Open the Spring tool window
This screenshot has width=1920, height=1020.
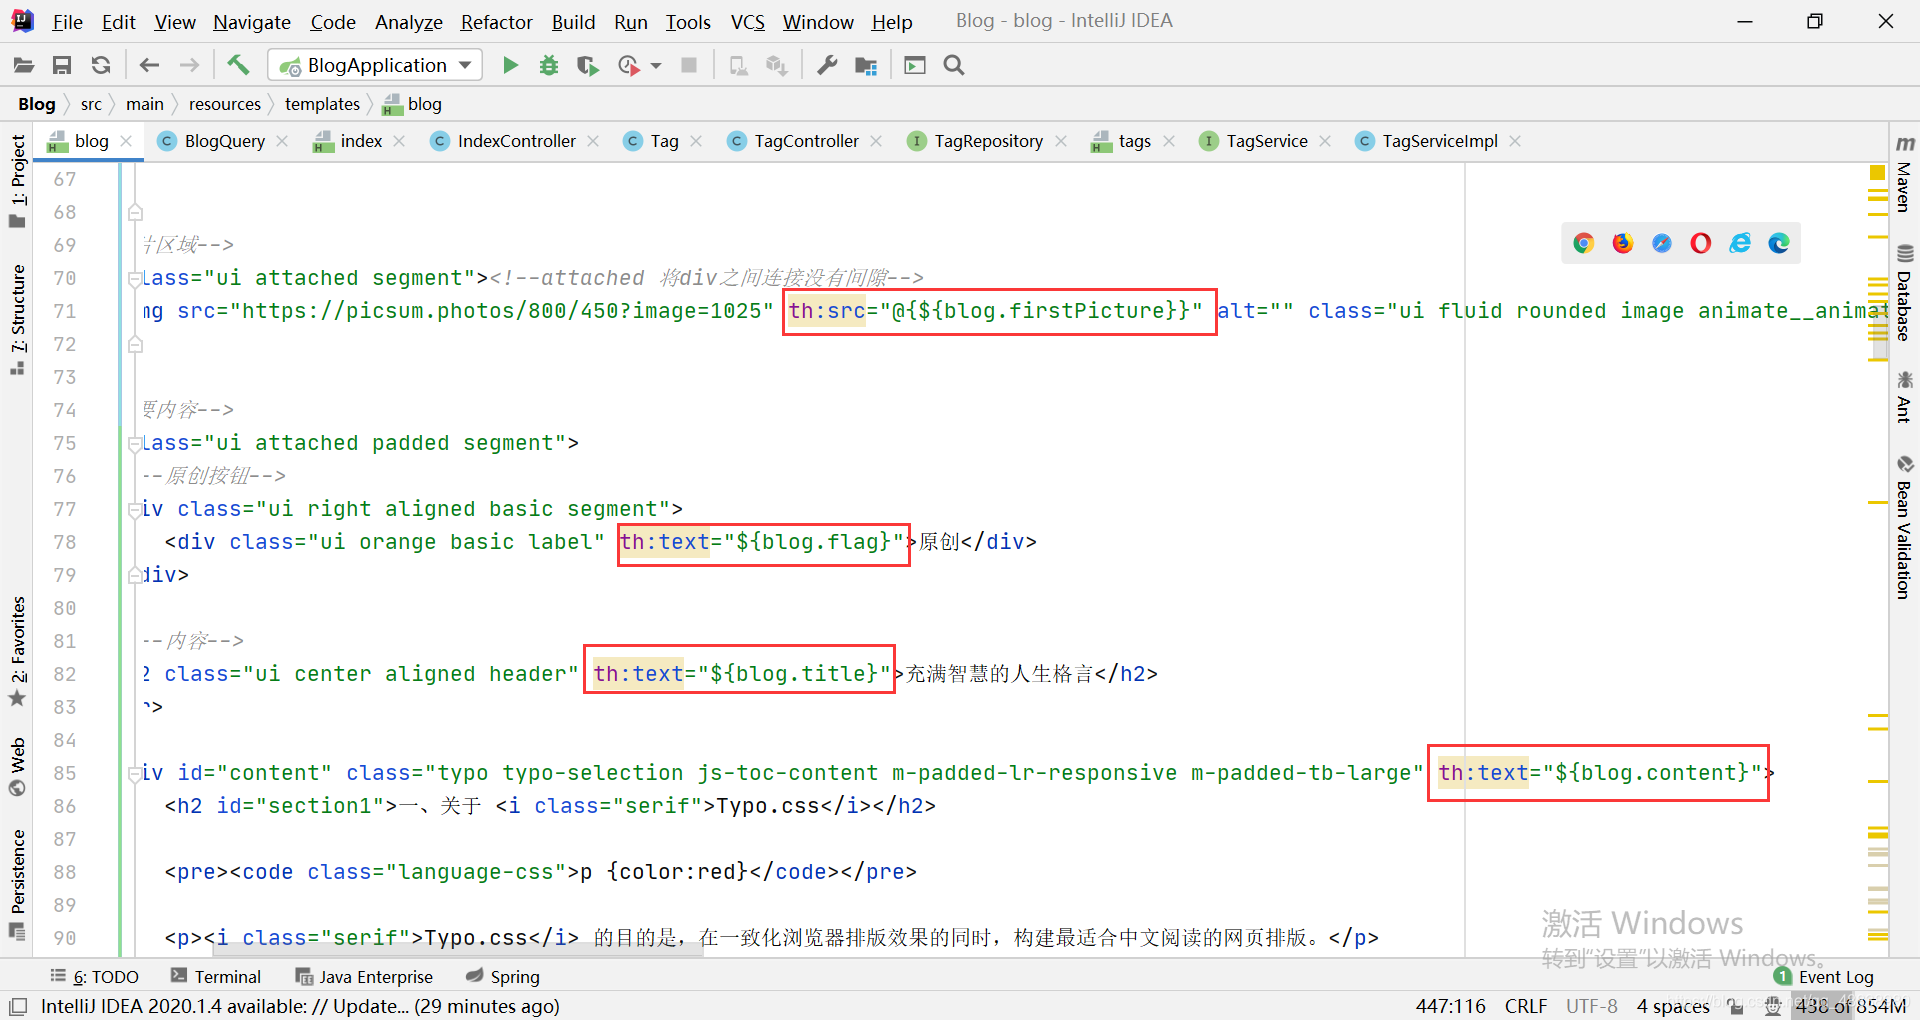[503, 977]
